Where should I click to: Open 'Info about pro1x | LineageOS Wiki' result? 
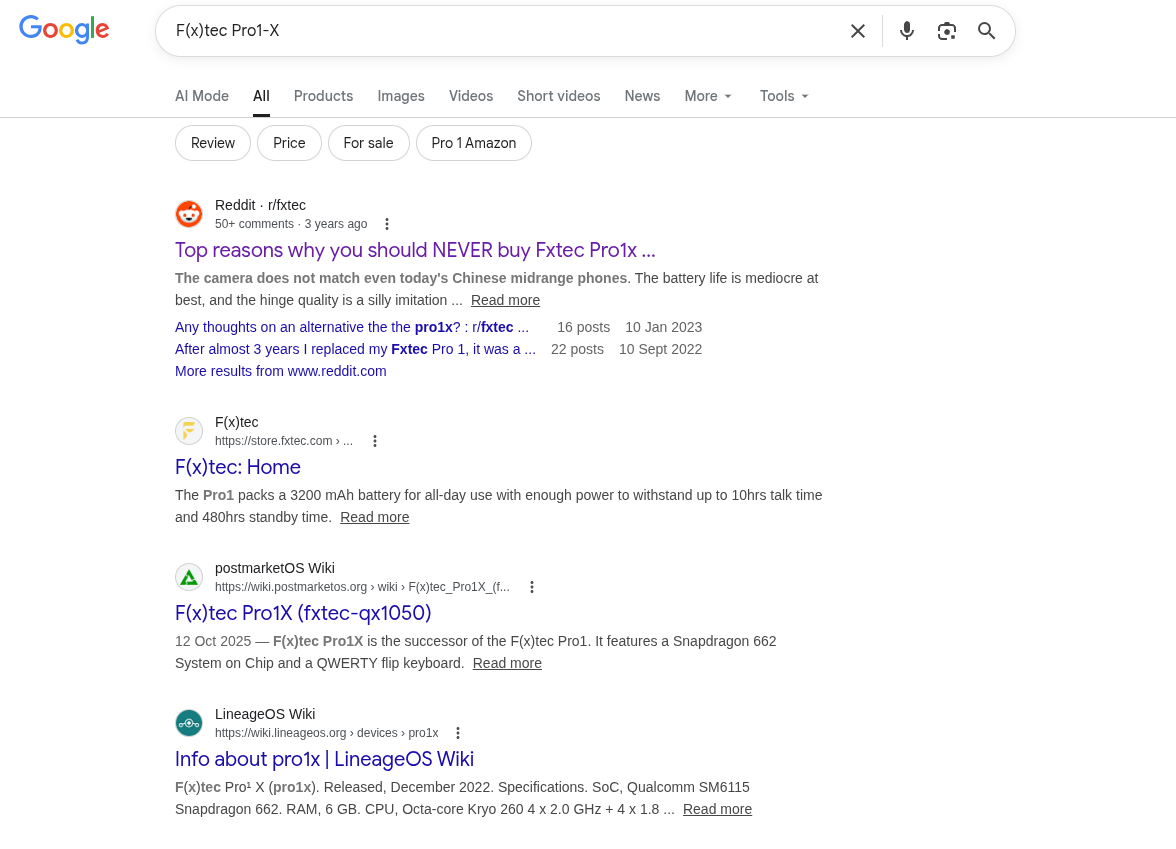coord(324,760)
